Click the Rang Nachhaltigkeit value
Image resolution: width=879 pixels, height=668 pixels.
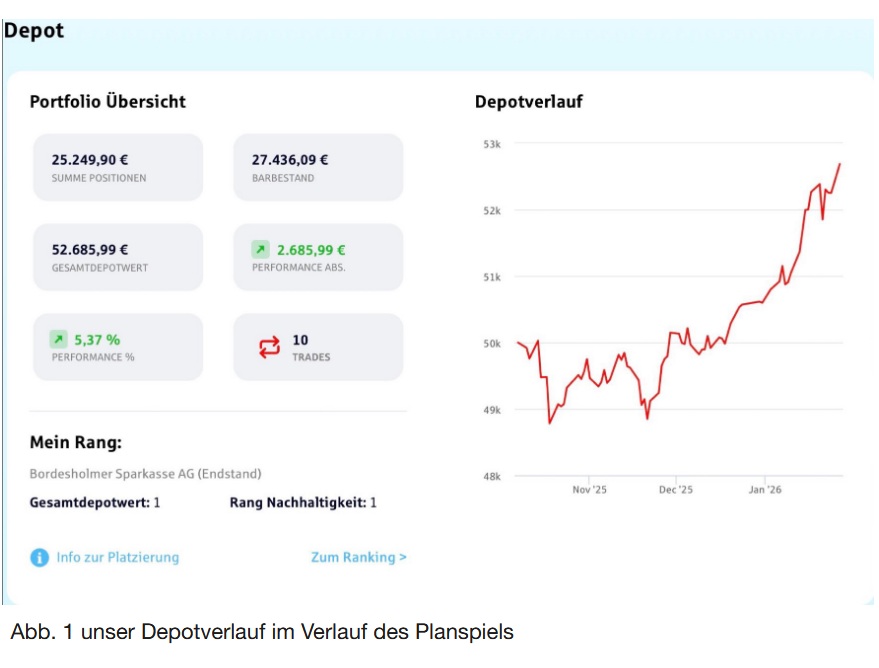point(373,503)
